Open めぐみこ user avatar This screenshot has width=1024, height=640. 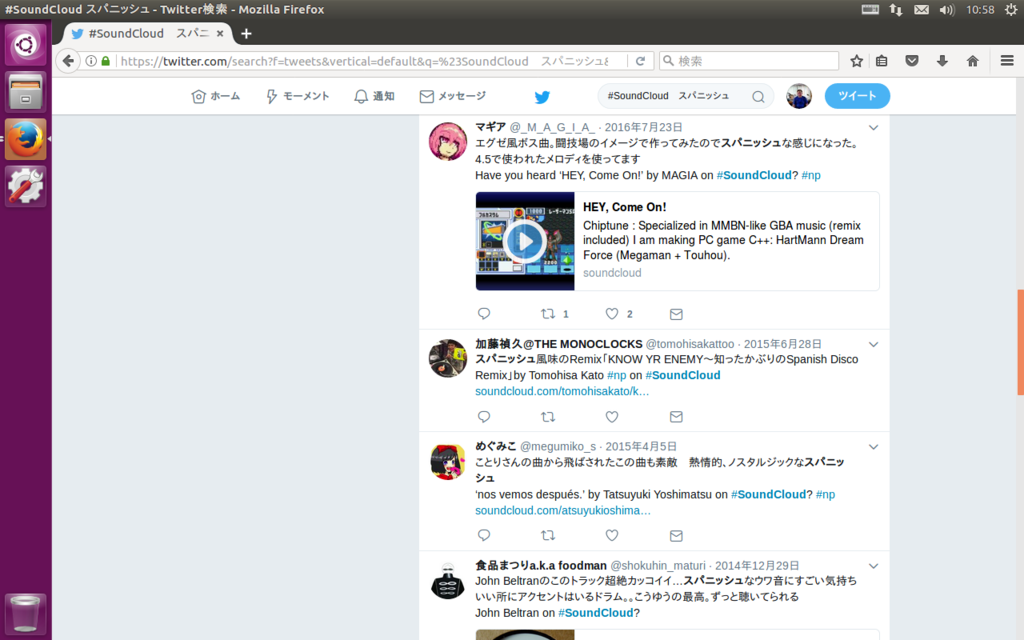click(447, 461)
